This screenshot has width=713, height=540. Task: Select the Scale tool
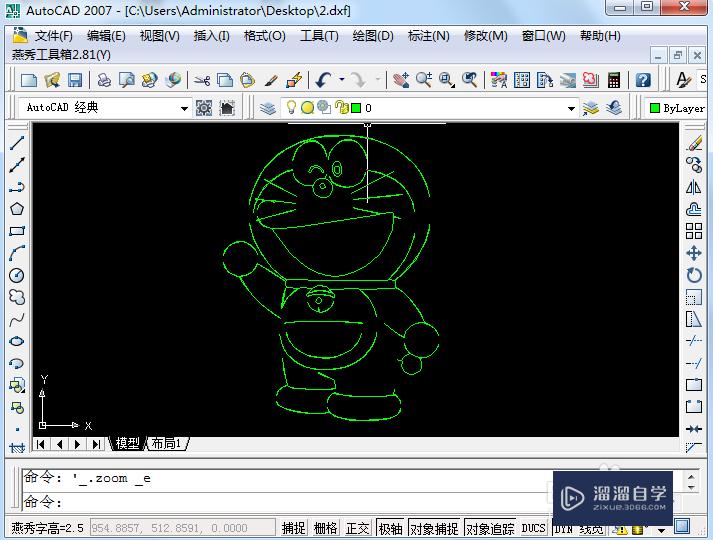pyautogui.click(x=694, y=297)
